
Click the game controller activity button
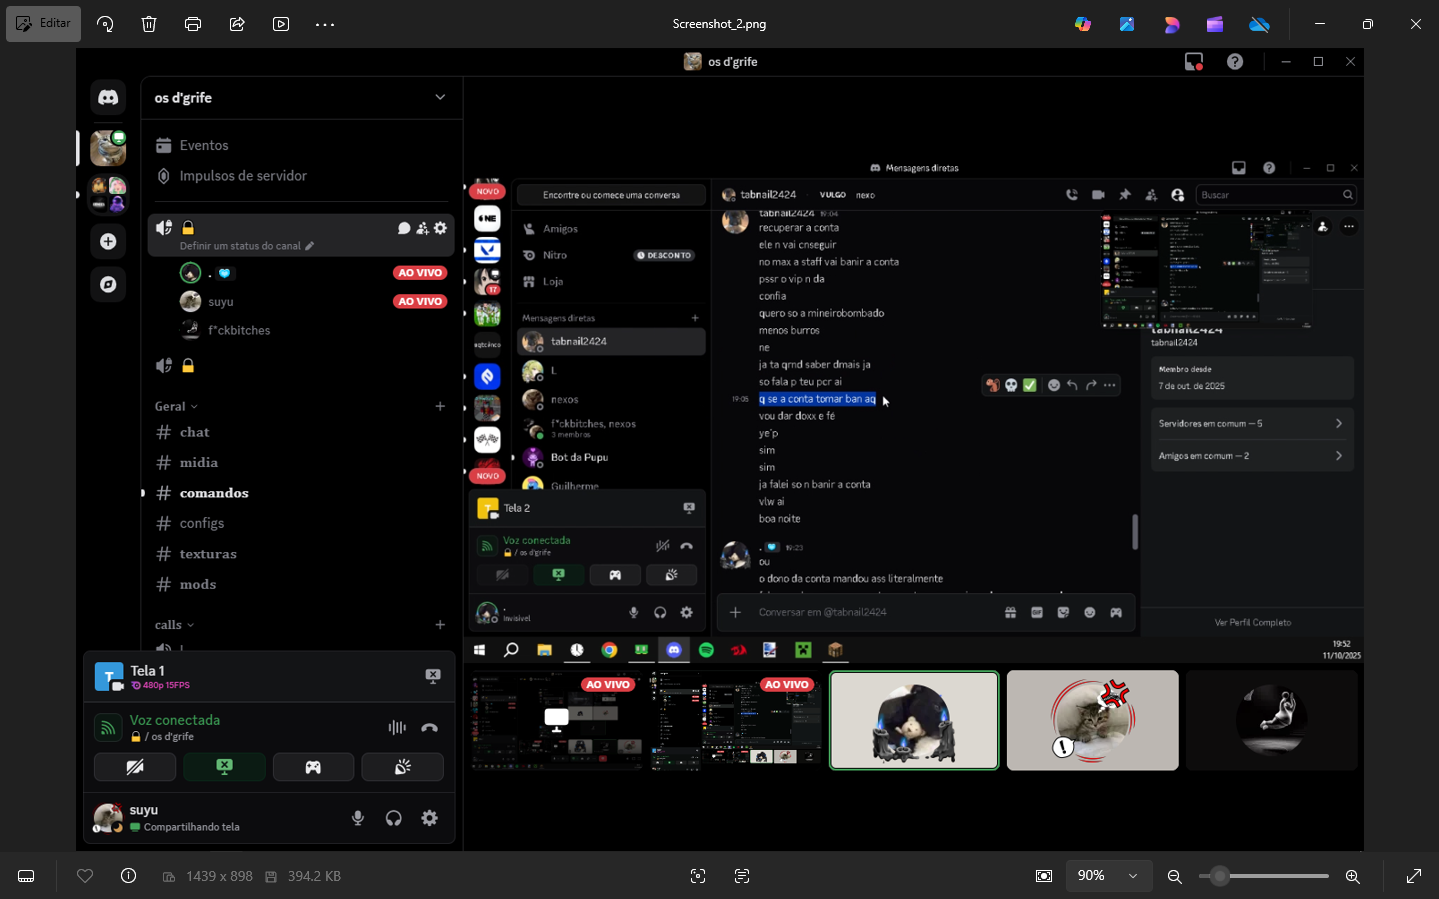pos(313,767)
